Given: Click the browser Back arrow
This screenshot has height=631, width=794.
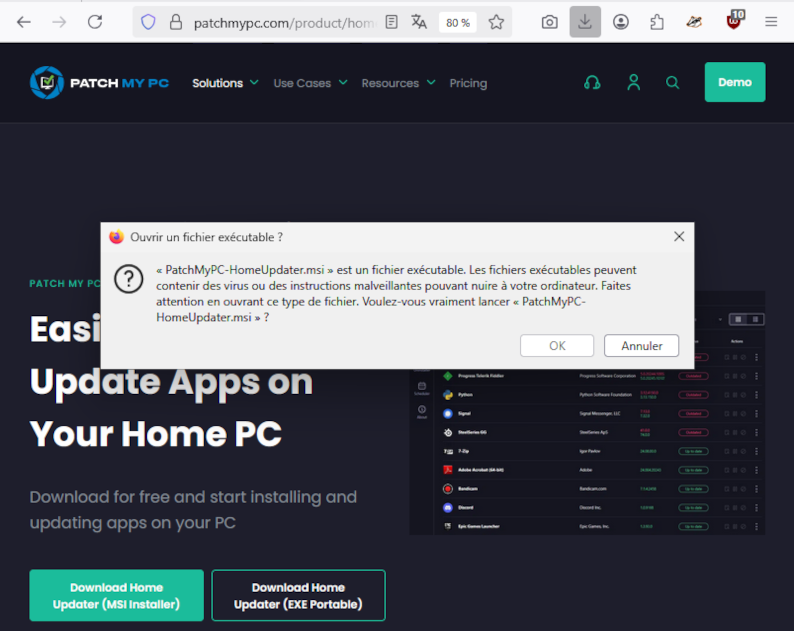Looking at the screenshot, I should click(x=24, y=22).
